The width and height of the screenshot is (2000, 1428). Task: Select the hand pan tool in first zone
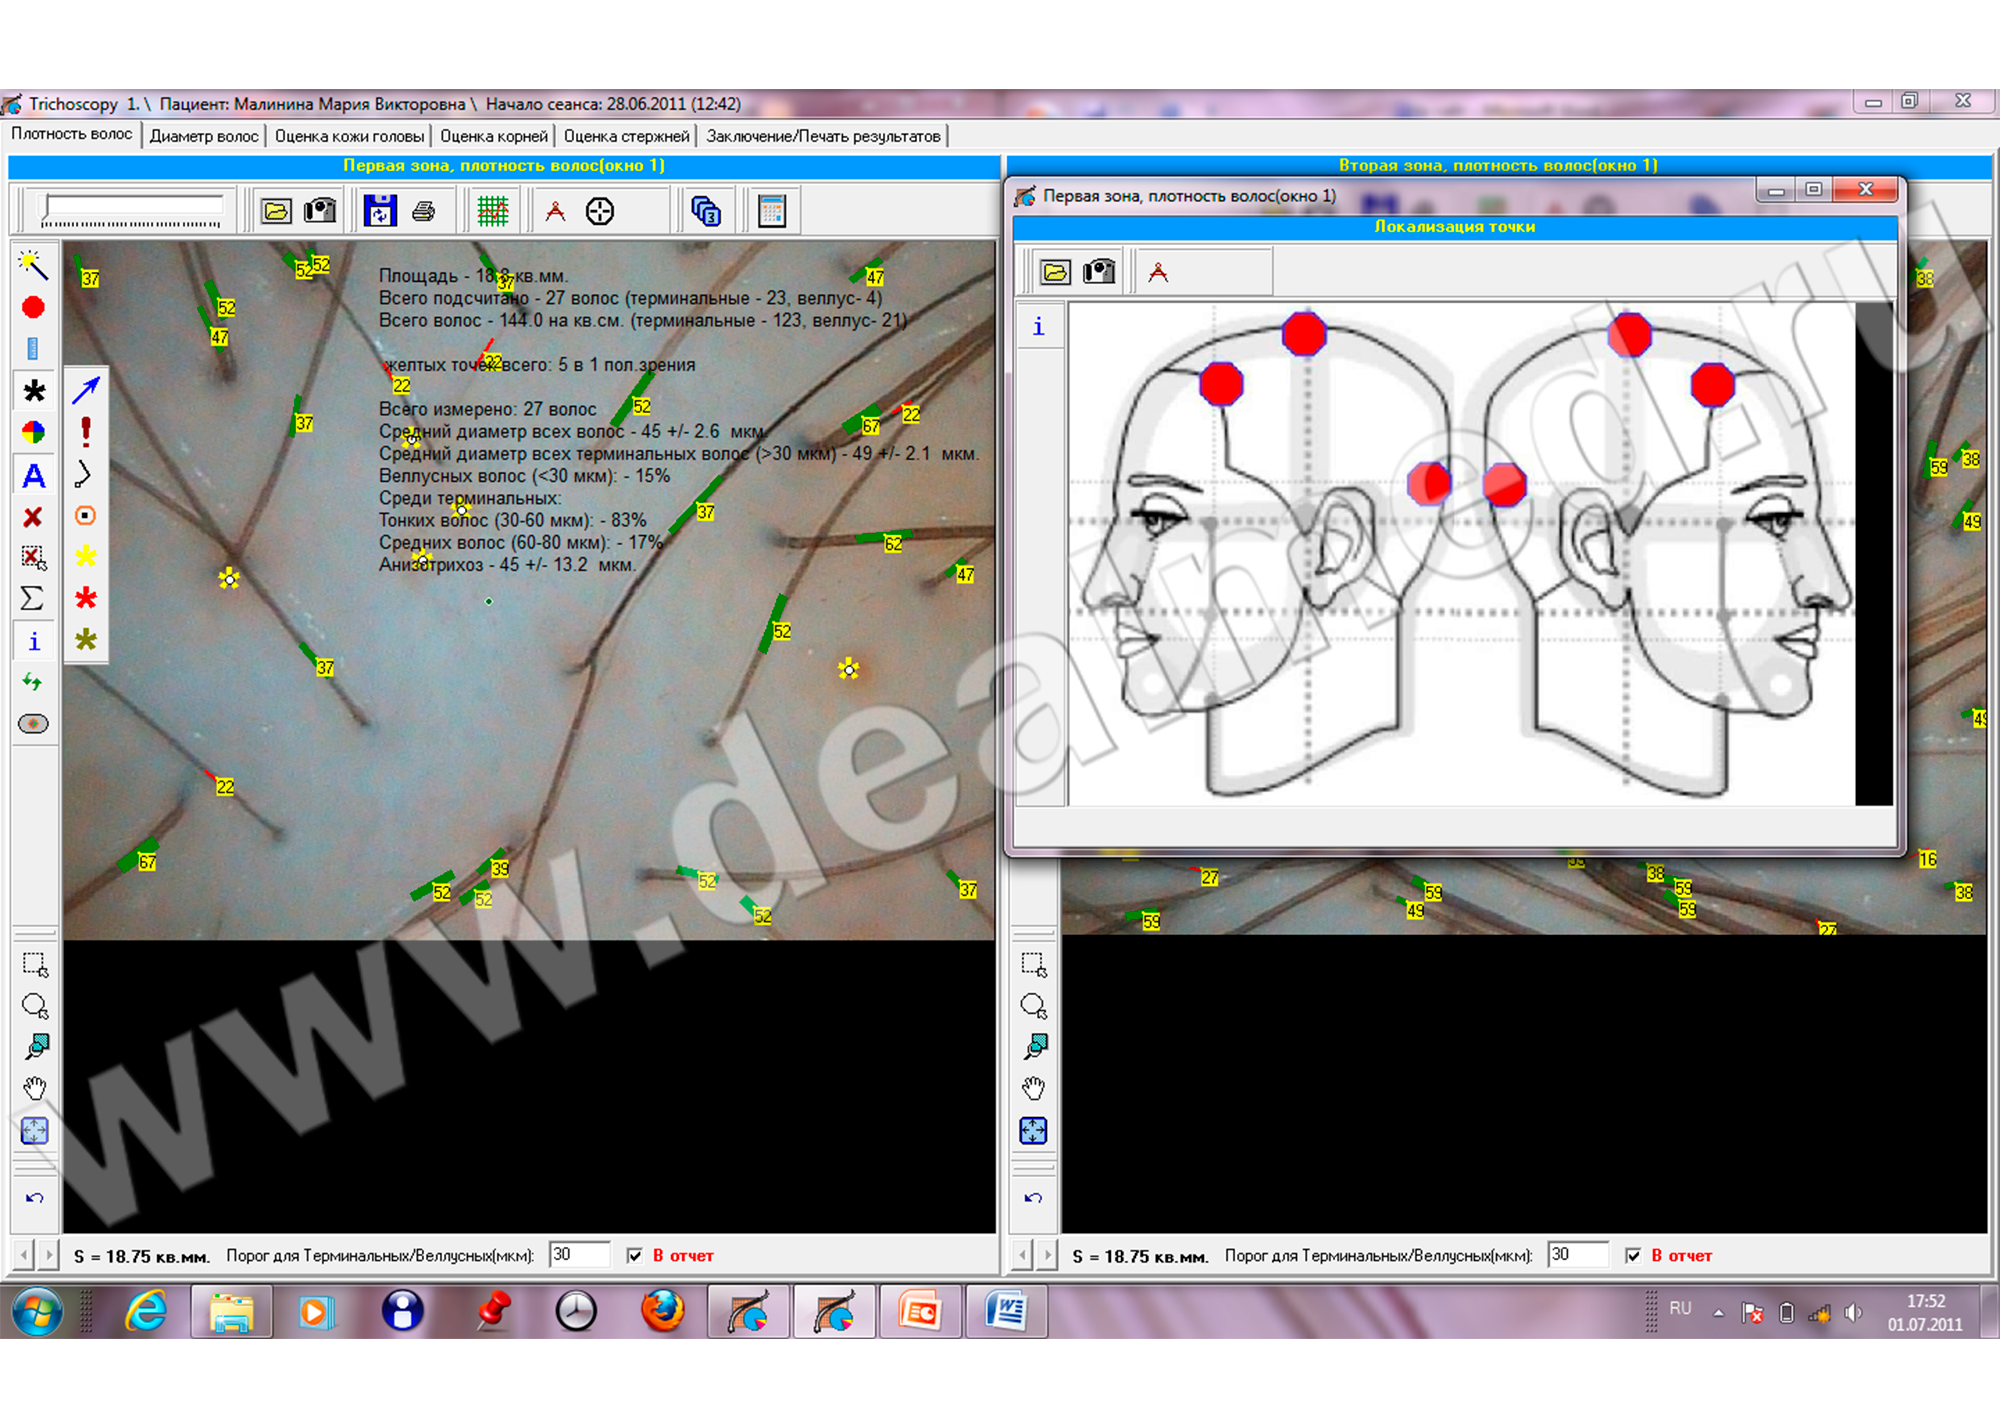[35, 1088]
